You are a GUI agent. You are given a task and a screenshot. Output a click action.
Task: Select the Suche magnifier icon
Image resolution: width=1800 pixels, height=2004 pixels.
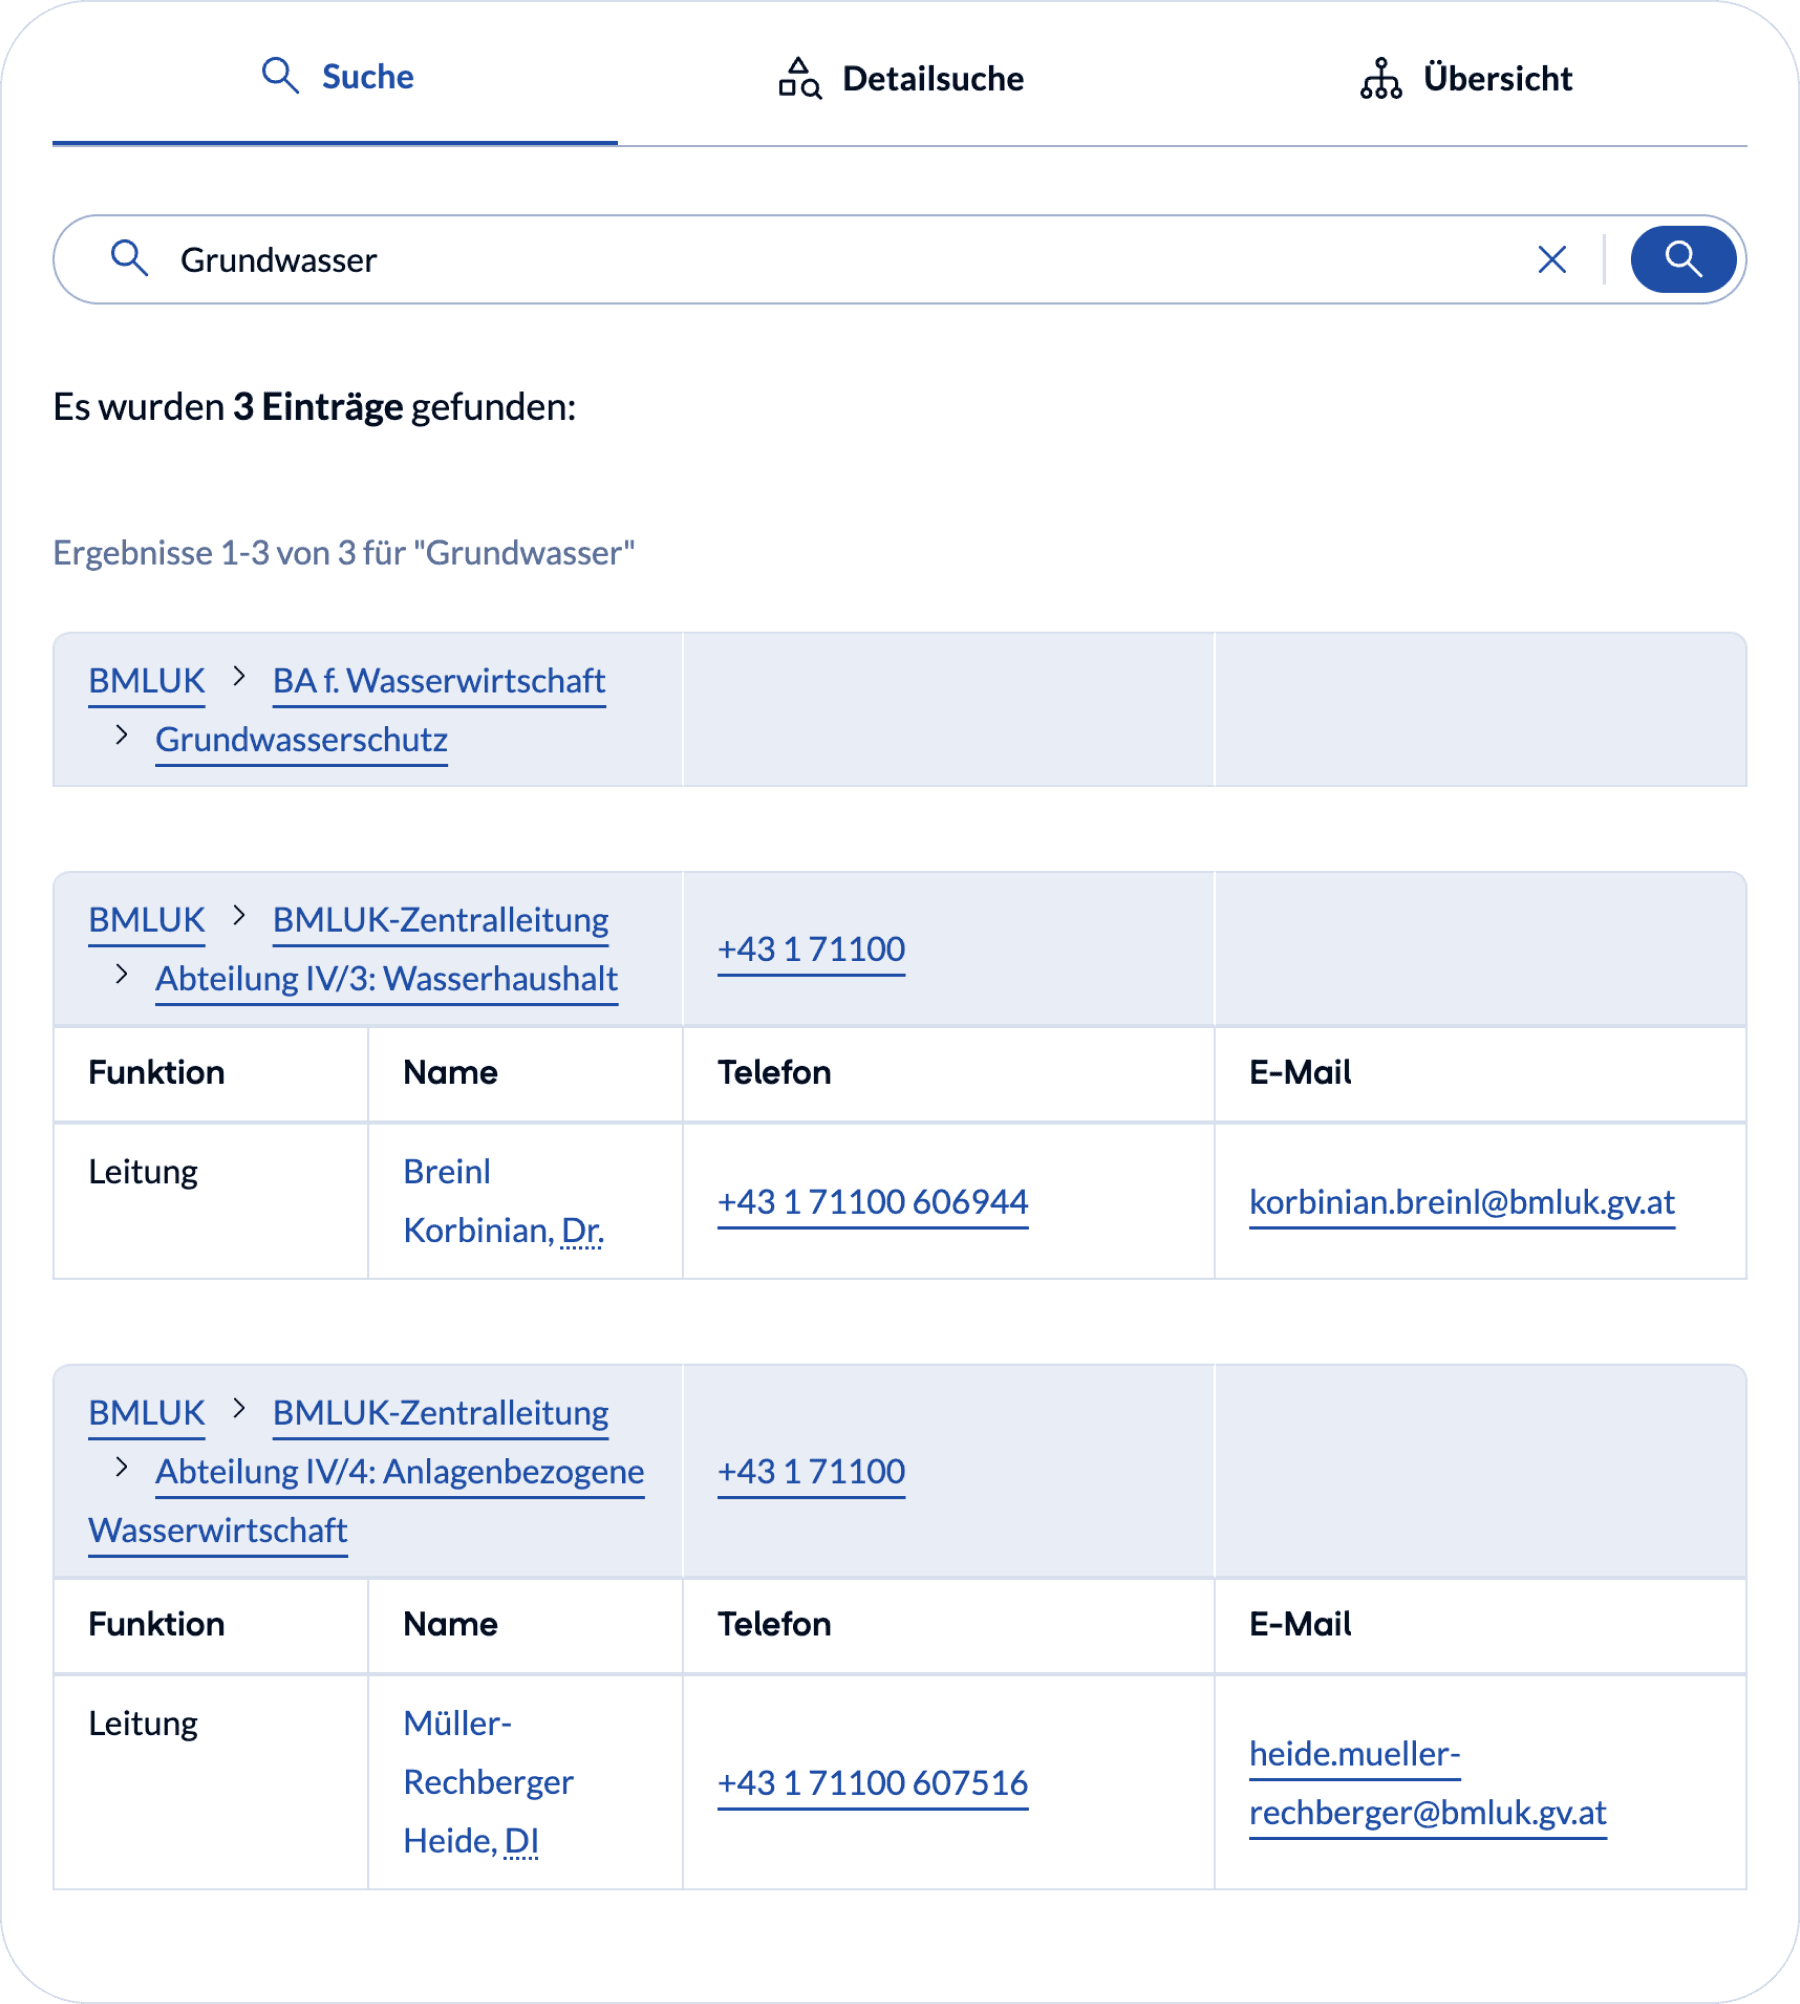[x=279, y=75]
